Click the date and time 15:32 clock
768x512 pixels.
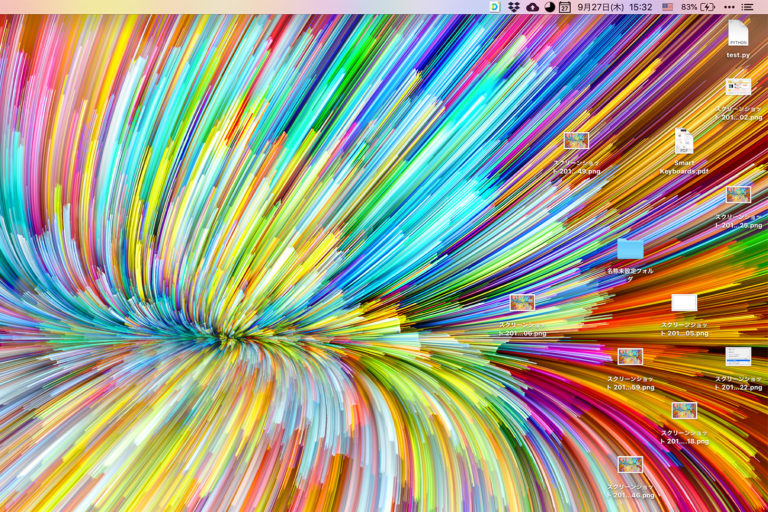[x=614, y=7]
